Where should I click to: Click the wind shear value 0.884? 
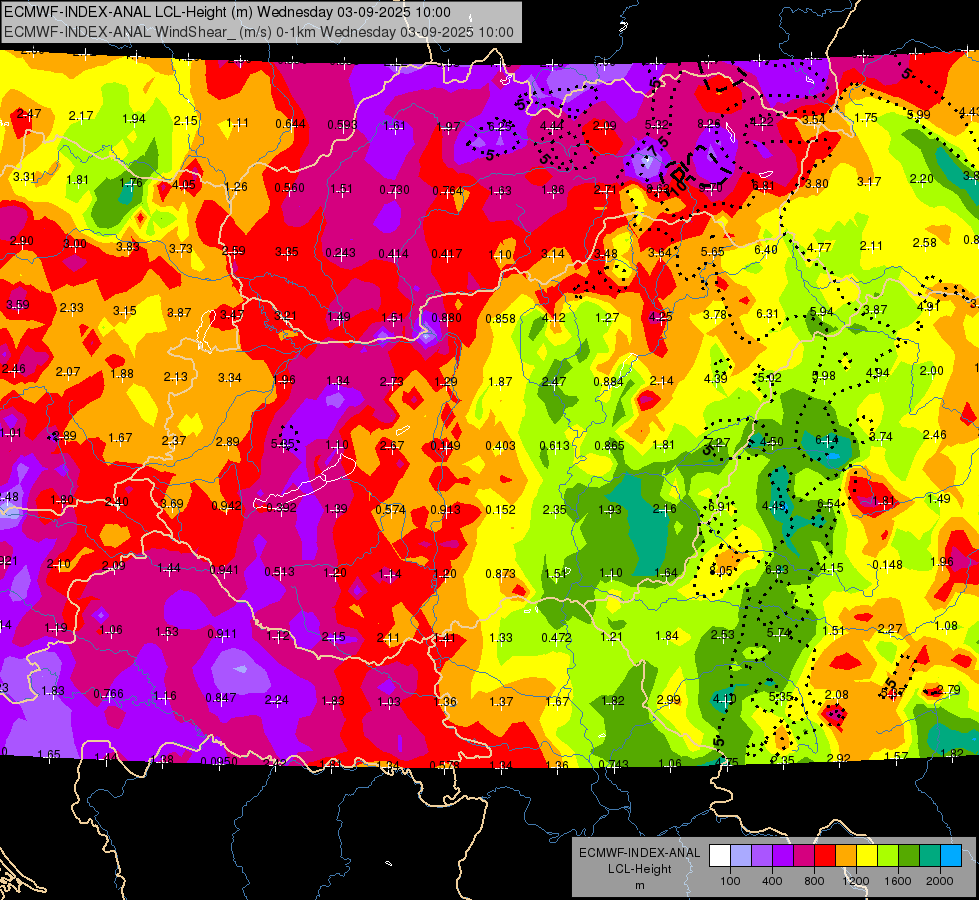608,382
